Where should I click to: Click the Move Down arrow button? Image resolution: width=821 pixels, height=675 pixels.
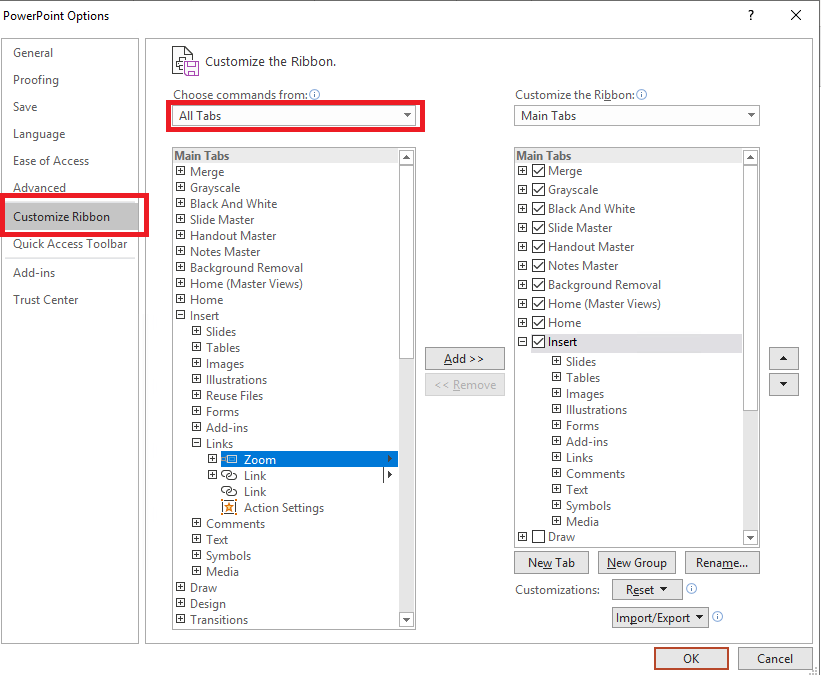coord(783,384)
